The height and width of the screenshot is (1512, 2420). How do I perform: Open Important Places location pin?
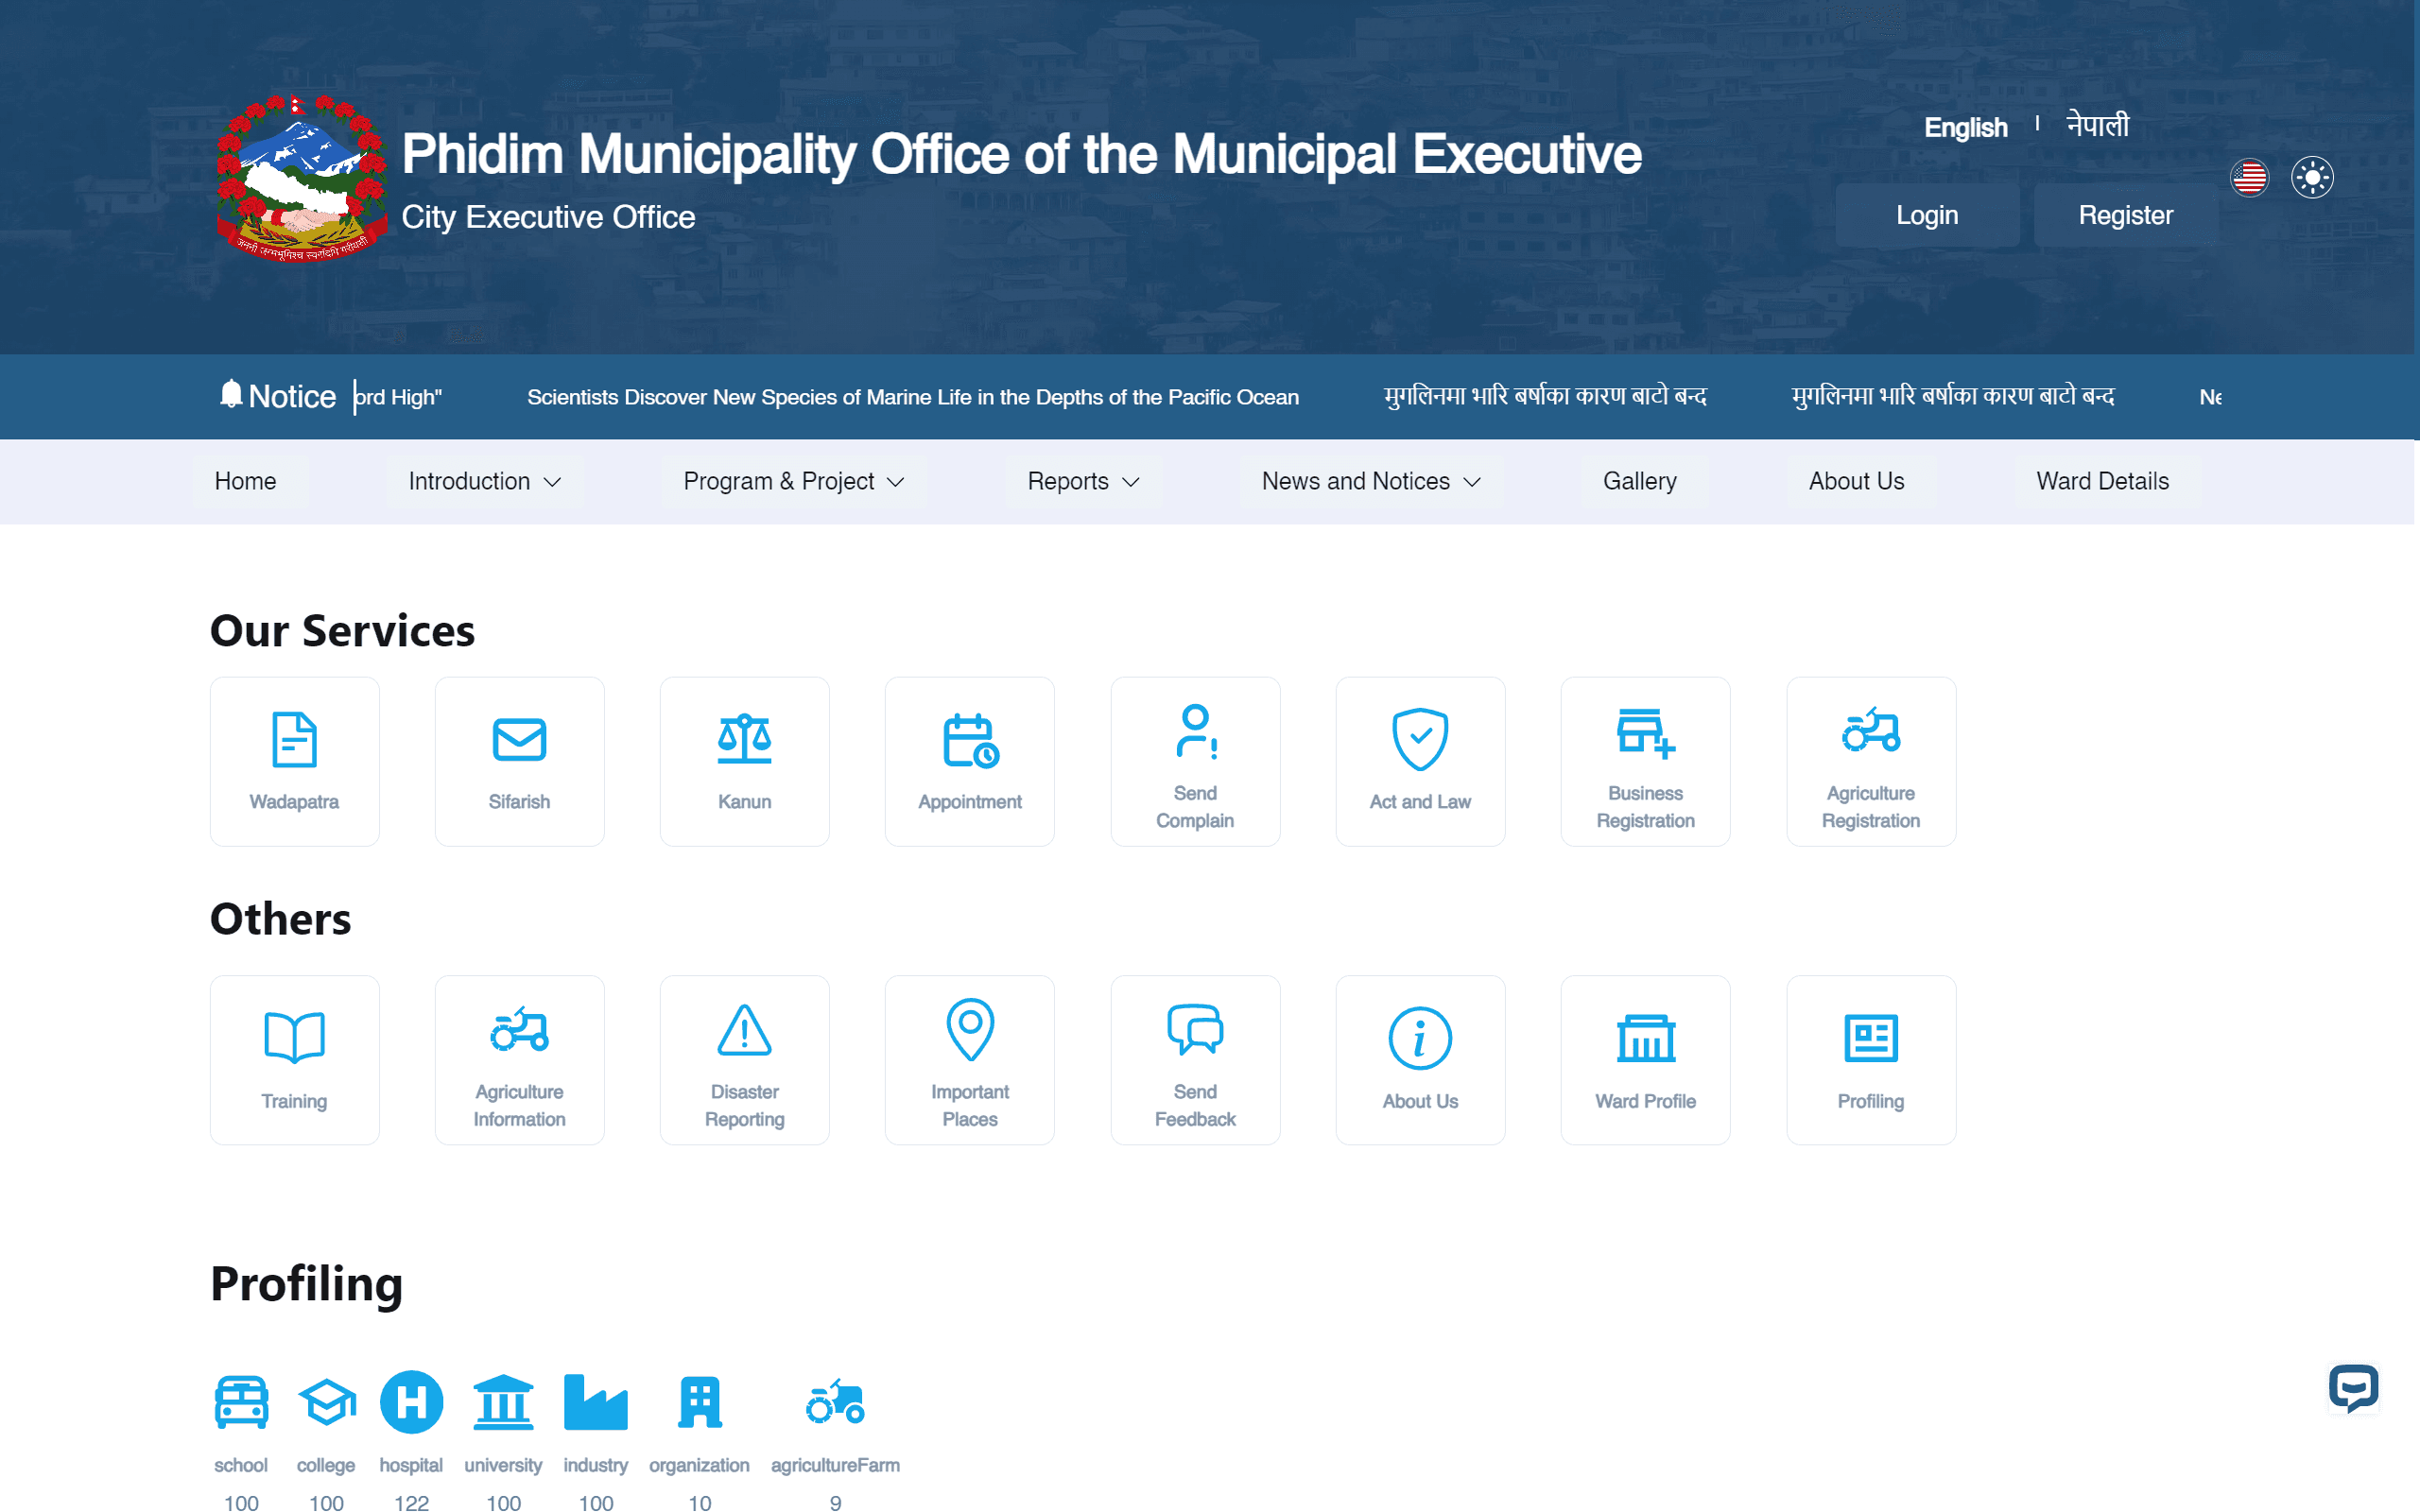(x=969, y=1029)
